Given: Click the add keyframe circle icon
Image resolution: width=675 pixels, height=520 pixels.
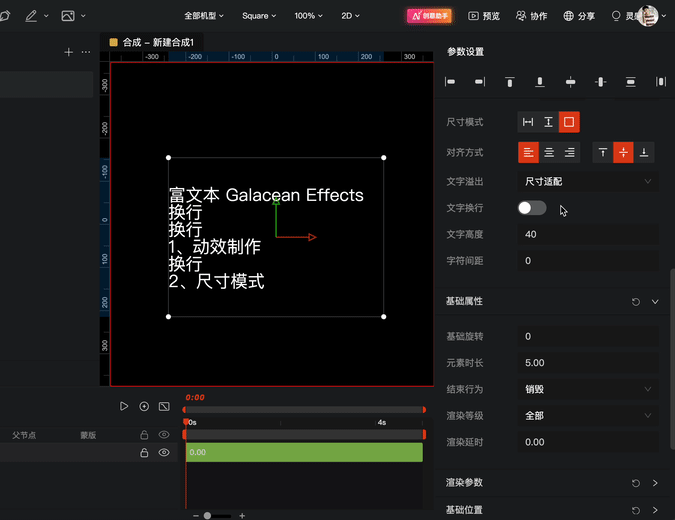Looking at the screenshot, I should 144,406.
